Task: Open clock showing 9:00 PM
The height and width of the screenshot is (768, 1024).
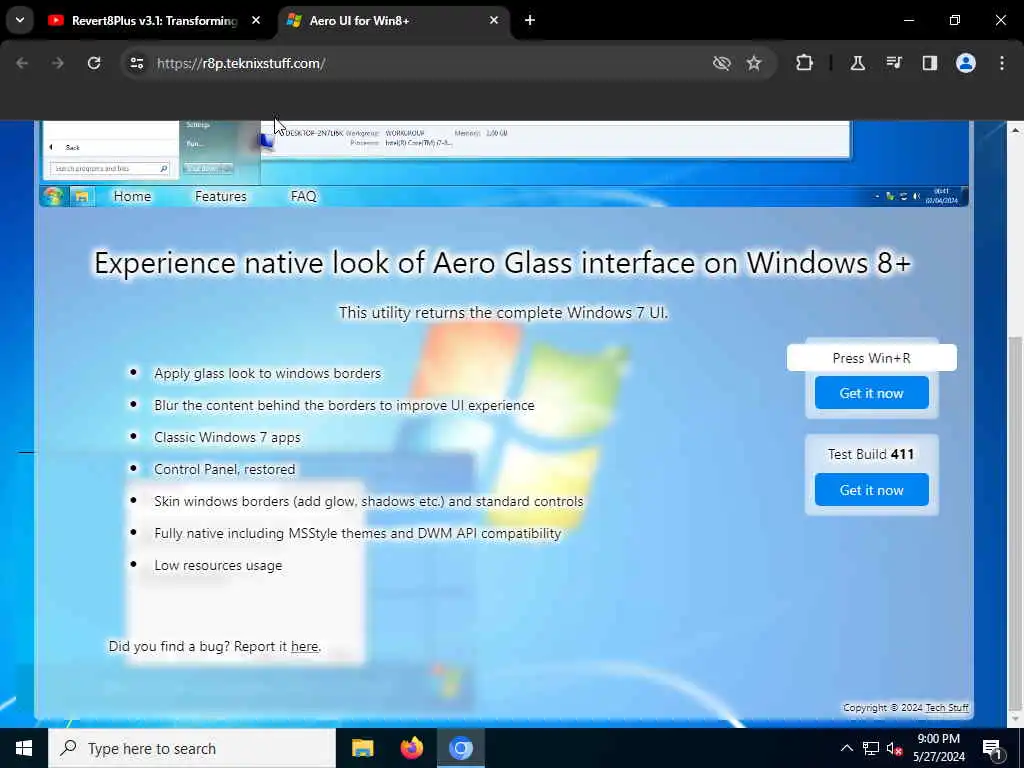Action: (x=938, y=748)
